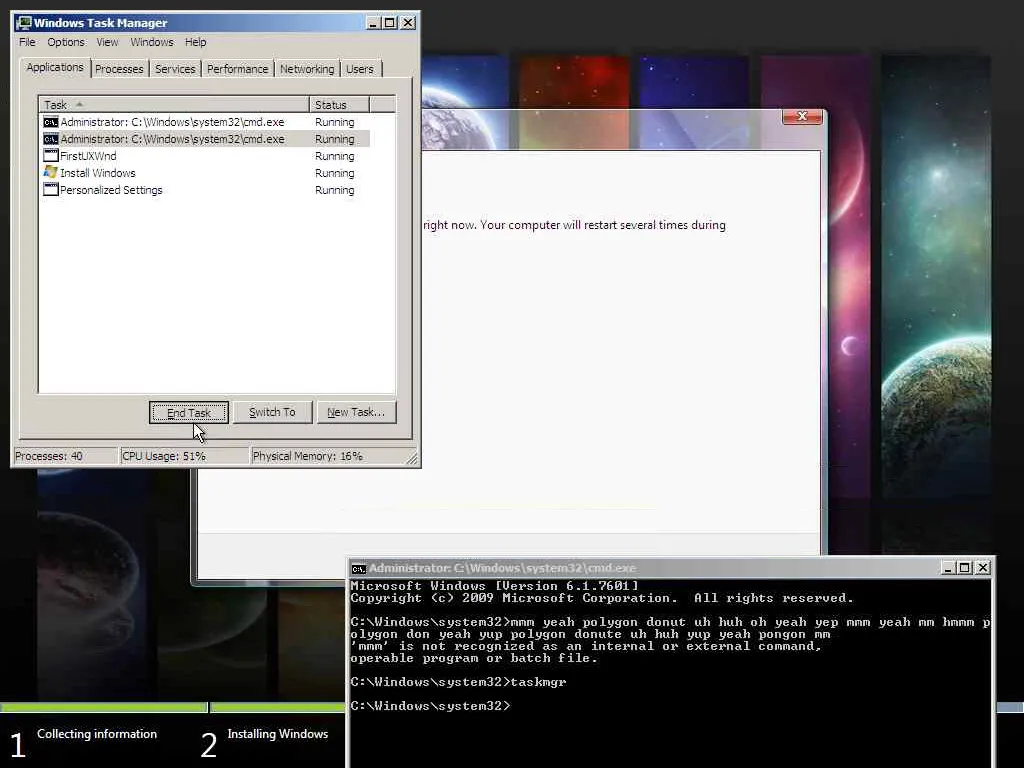The image size is (1024, 768).
Task: Select the FirstUXWnd task
Action: 206,156
